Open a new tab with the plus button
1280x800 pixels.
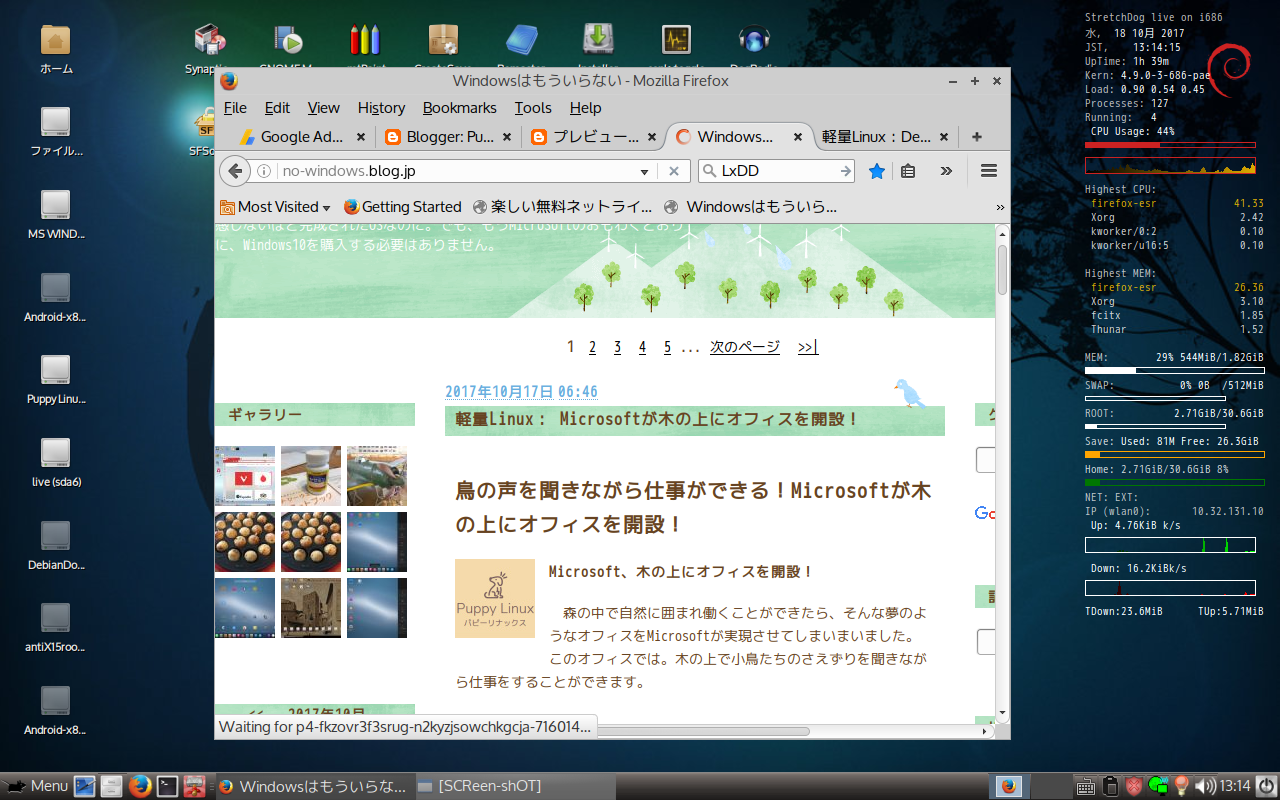(x=975, y=136)
